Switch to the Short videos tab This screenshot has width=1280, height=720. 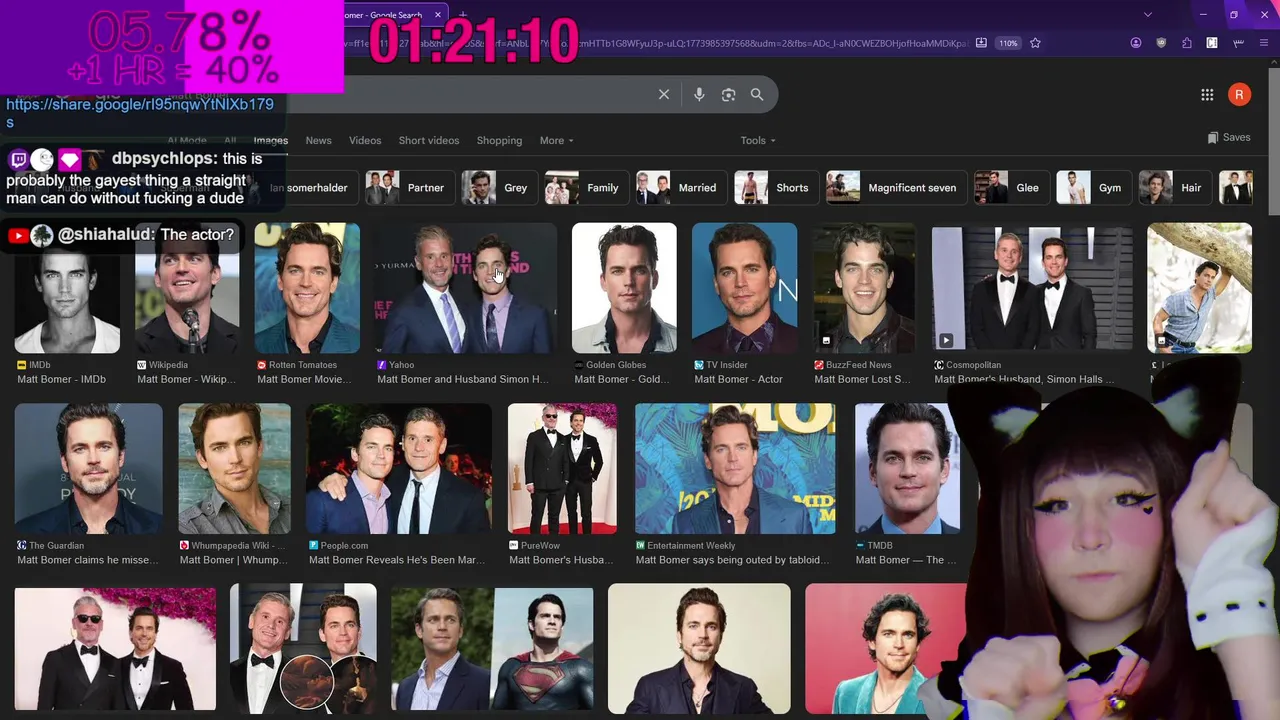click(429, 141)
